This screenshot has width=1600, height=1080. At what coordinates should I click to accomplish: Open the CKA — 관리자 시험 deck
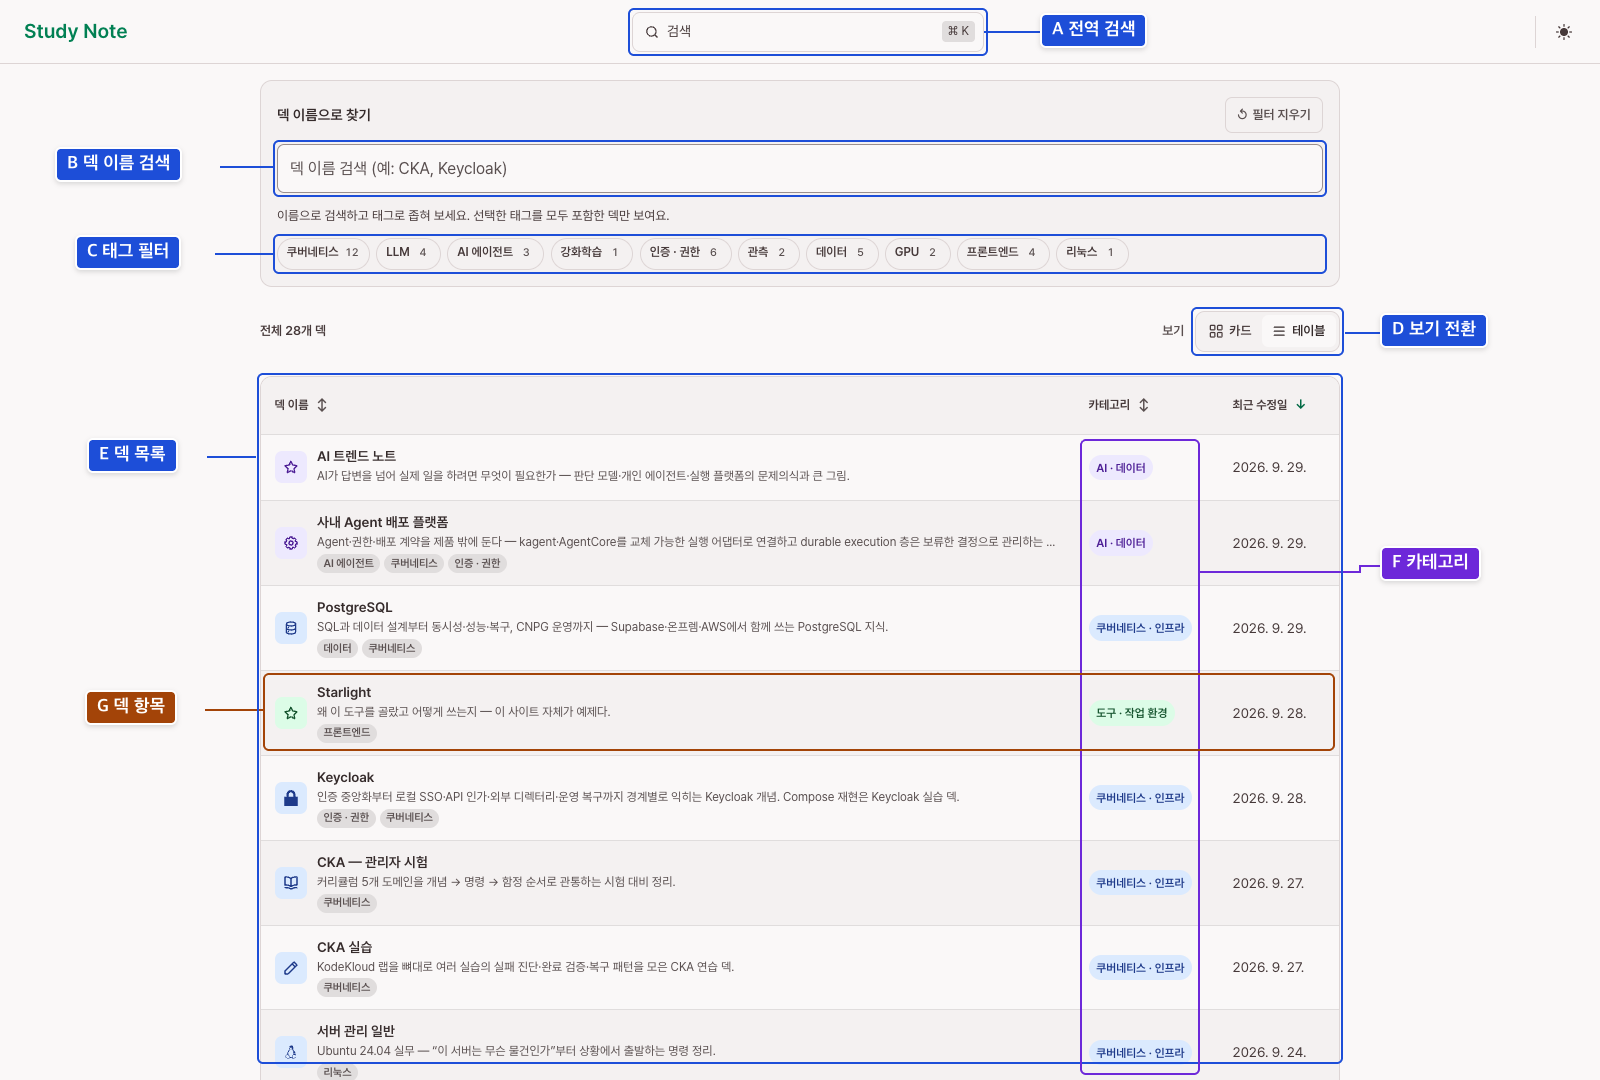[372, 862]
